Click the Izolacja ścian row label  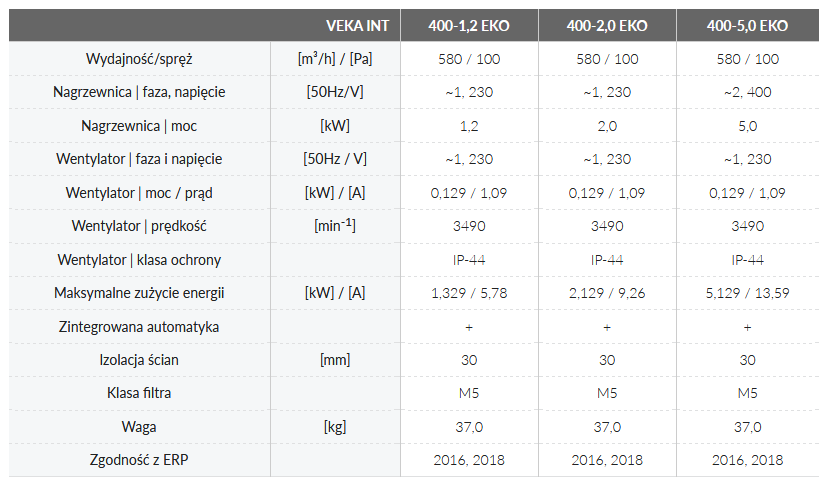pos(139,360)
